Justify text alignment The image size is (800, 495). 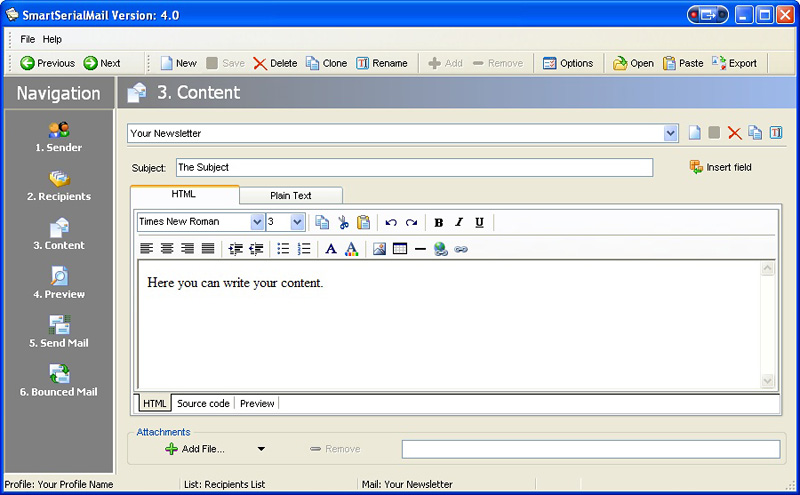click(208, 249)
